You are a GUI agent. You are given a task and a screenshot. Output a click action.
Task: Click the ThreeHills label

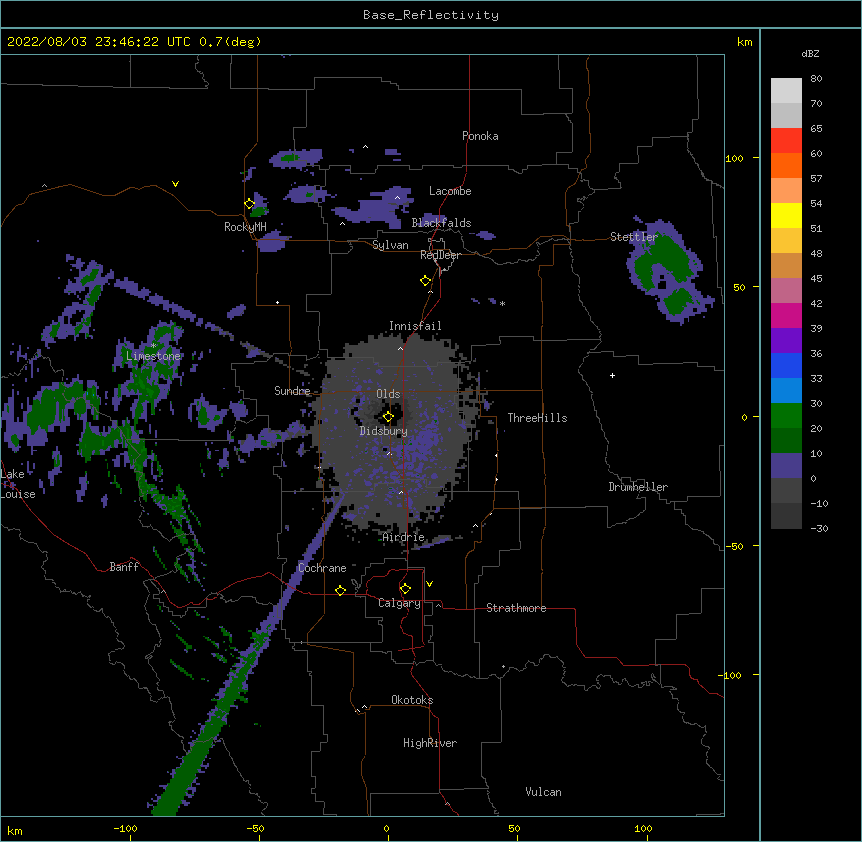[537, 418]
